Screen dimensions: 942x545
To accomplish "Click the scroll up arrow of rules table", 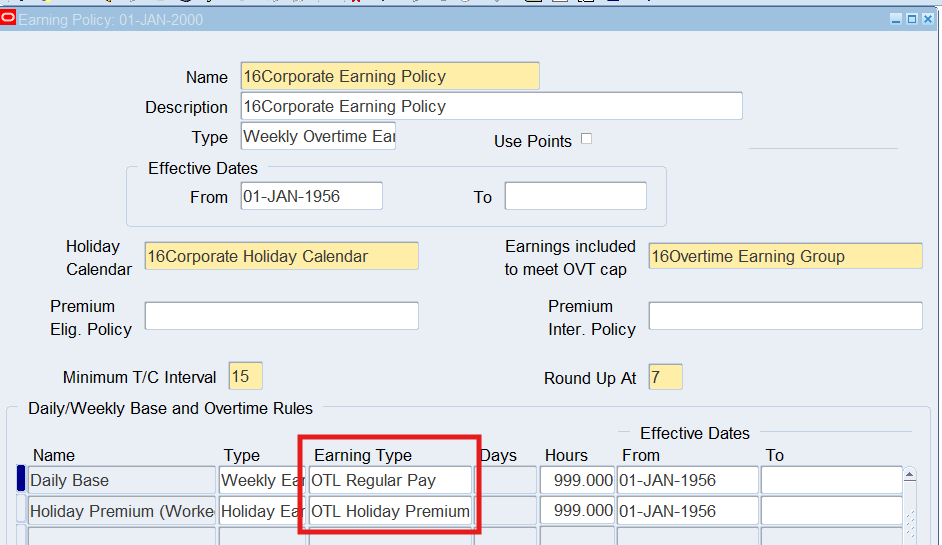I will [909, 475].
